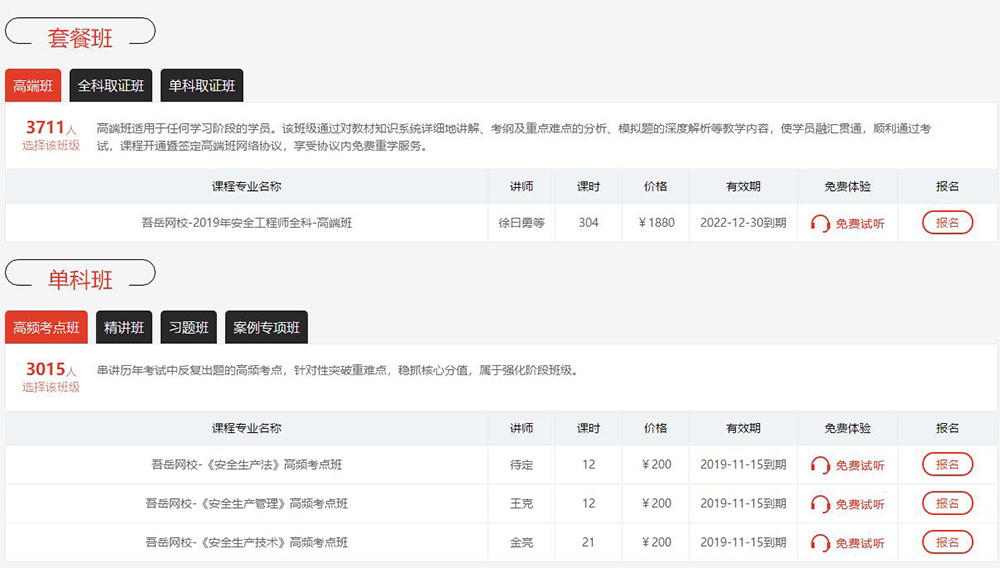Select the 高频考点班 tab
1000x568 pixels.
coord(47,327)
